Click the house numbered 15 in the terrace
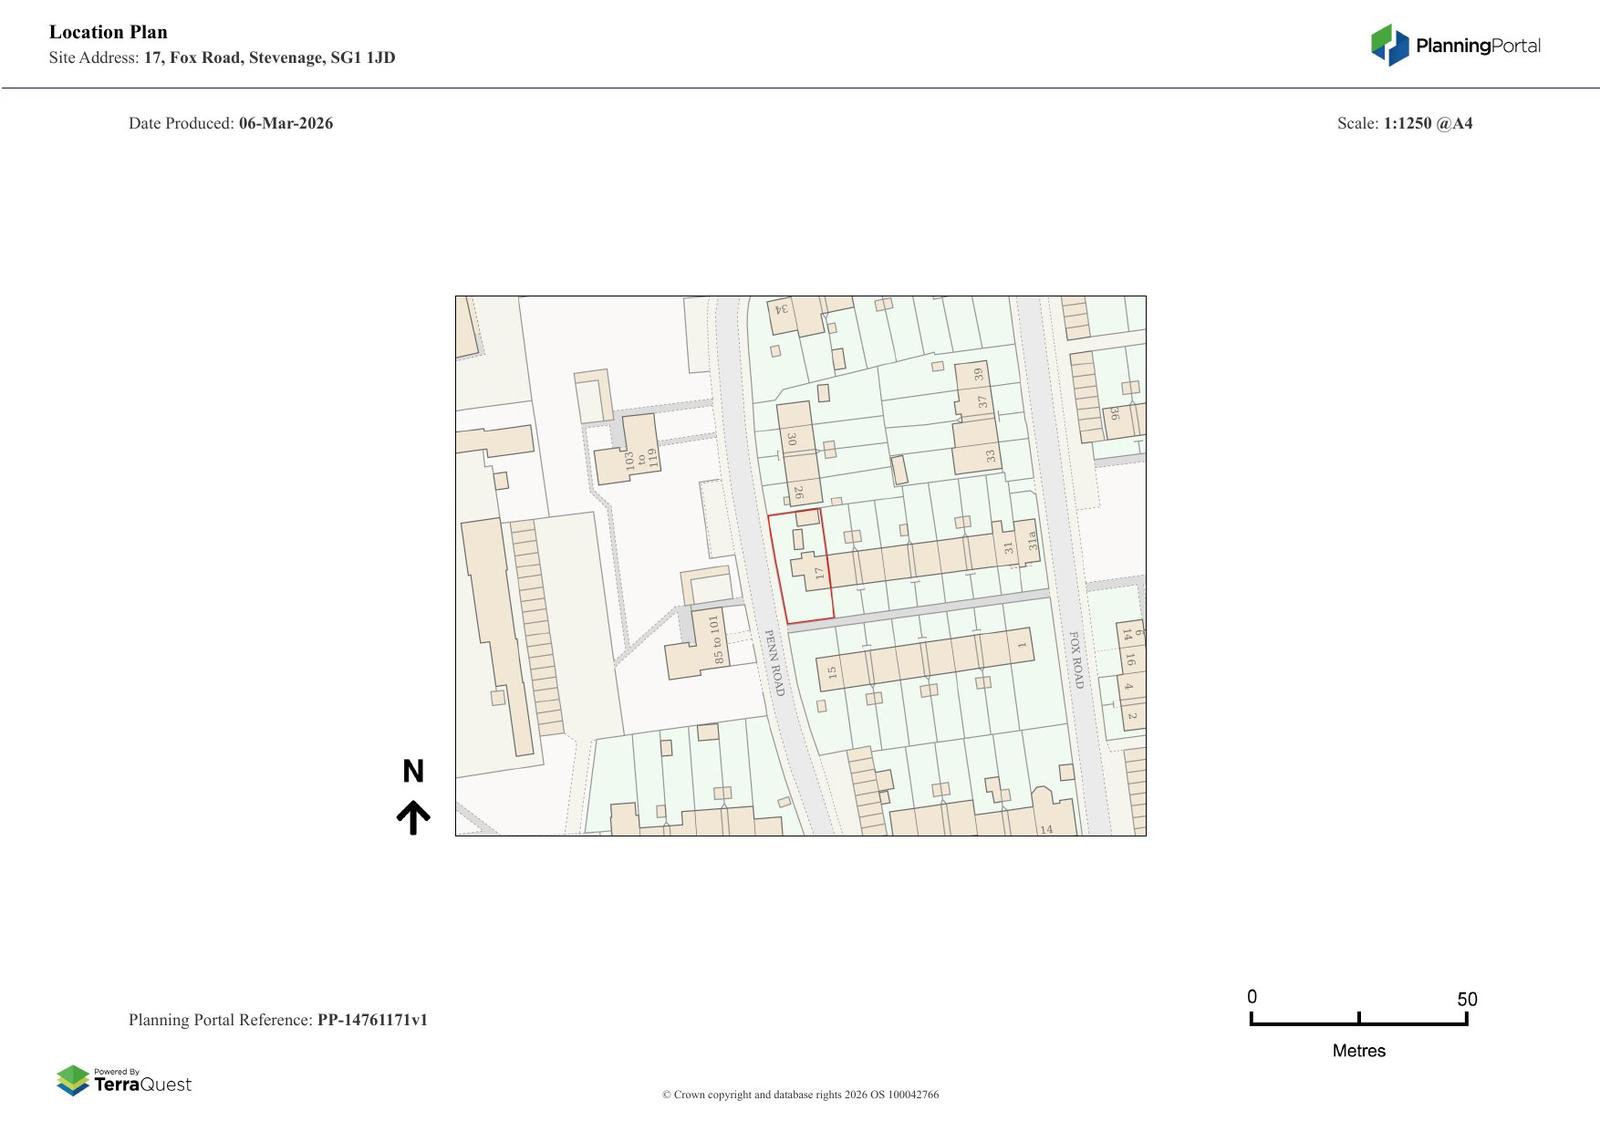The height and width of the screenshot is (1132, 1600). 832,672
